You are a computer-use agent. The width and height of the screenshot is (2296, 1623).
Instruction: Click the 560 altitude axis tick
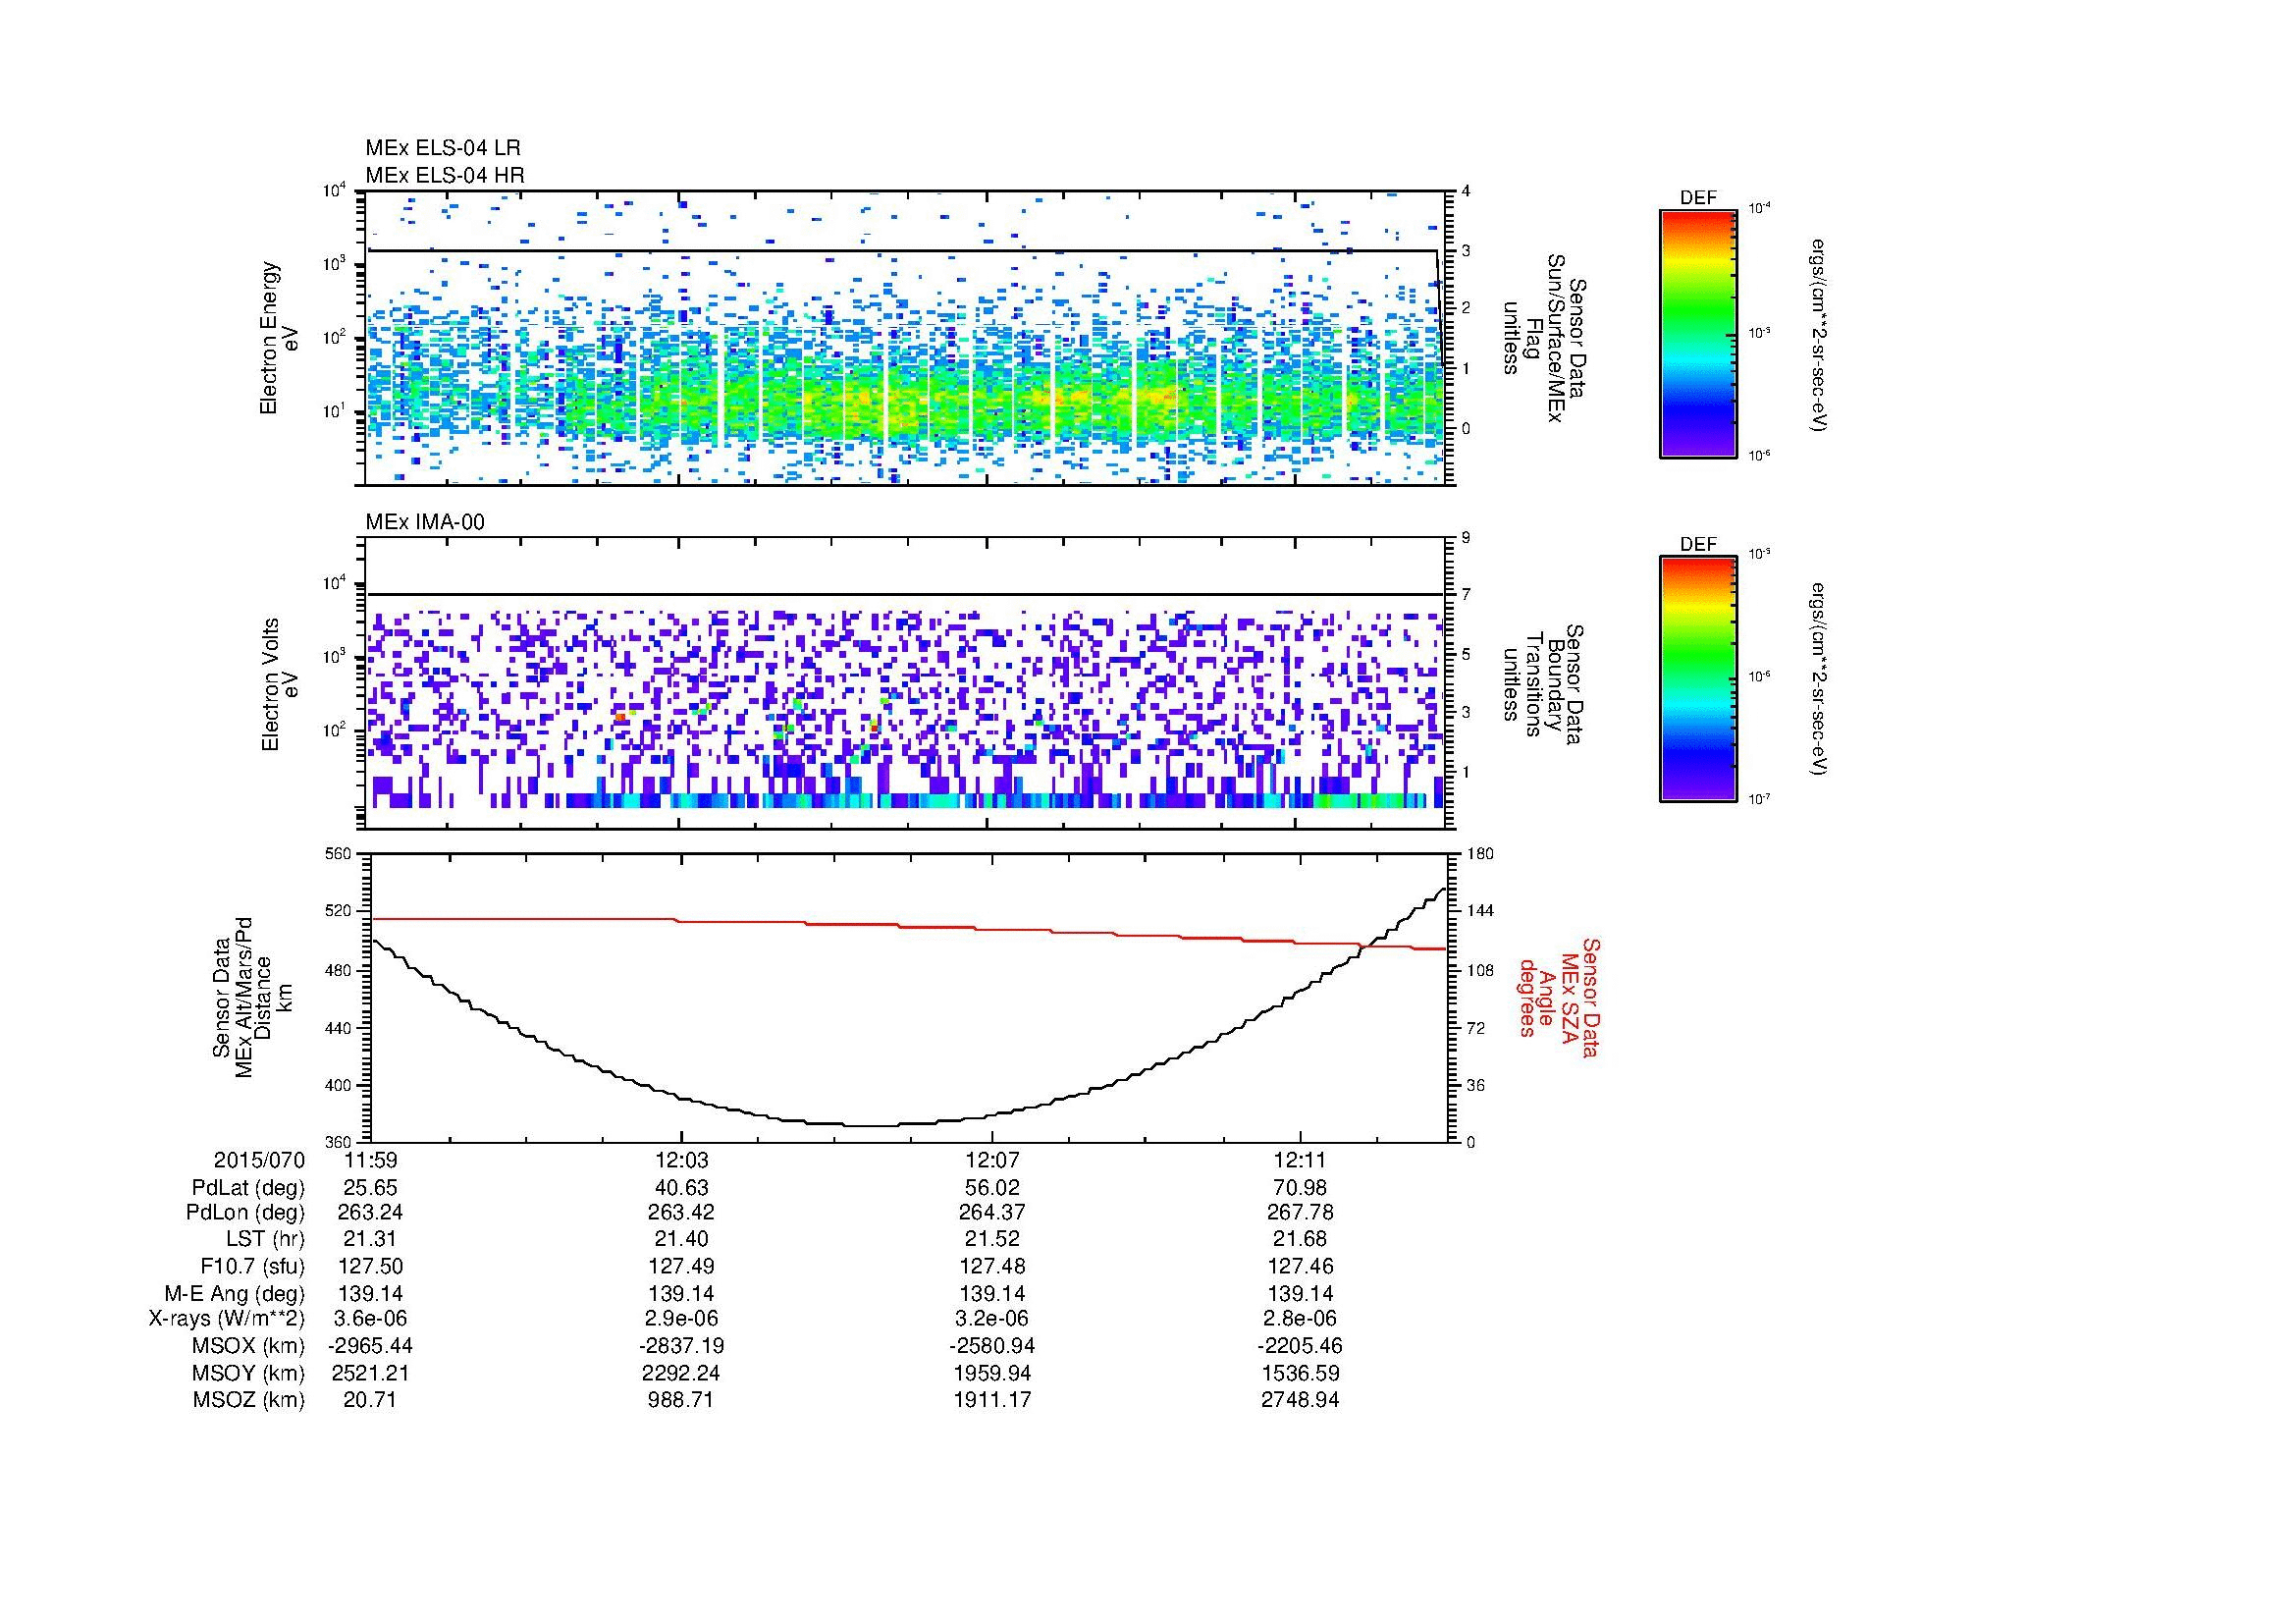340,854
